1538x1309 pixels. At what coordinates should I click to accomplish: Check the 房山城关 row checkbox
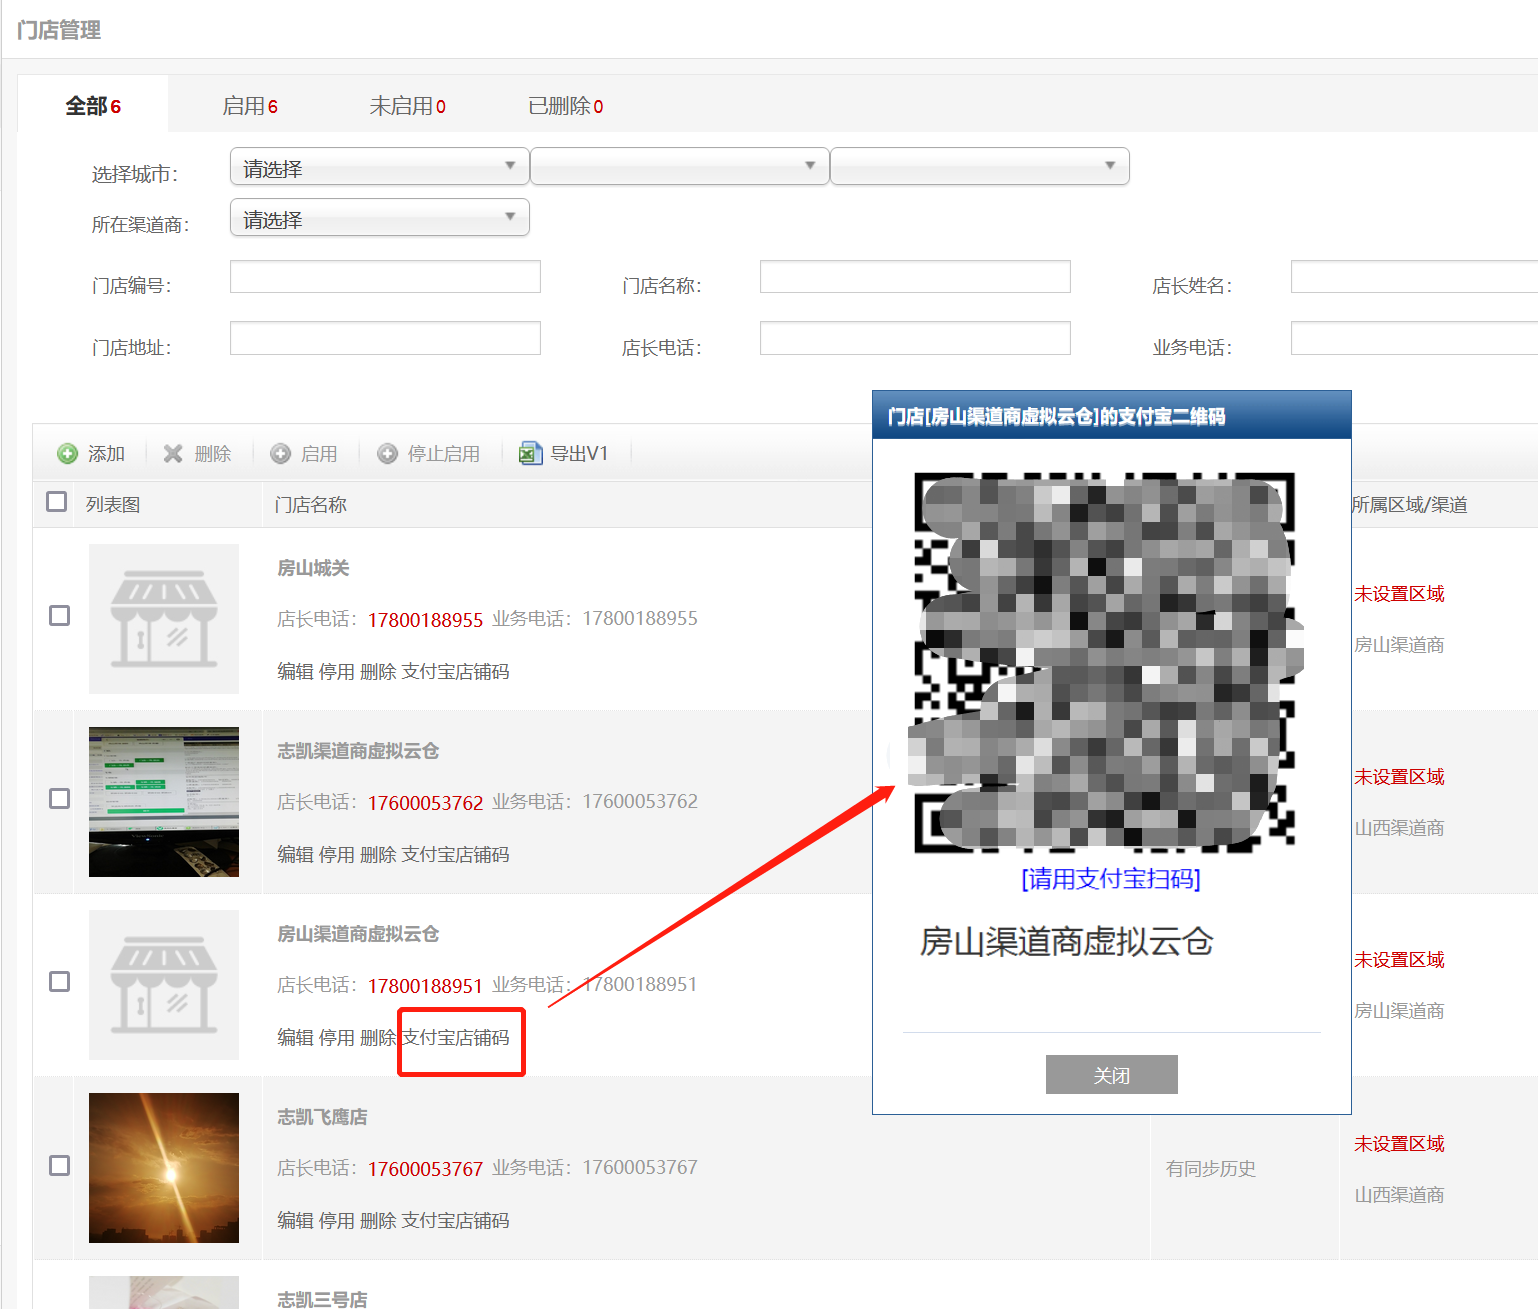[x=60, y=616]
